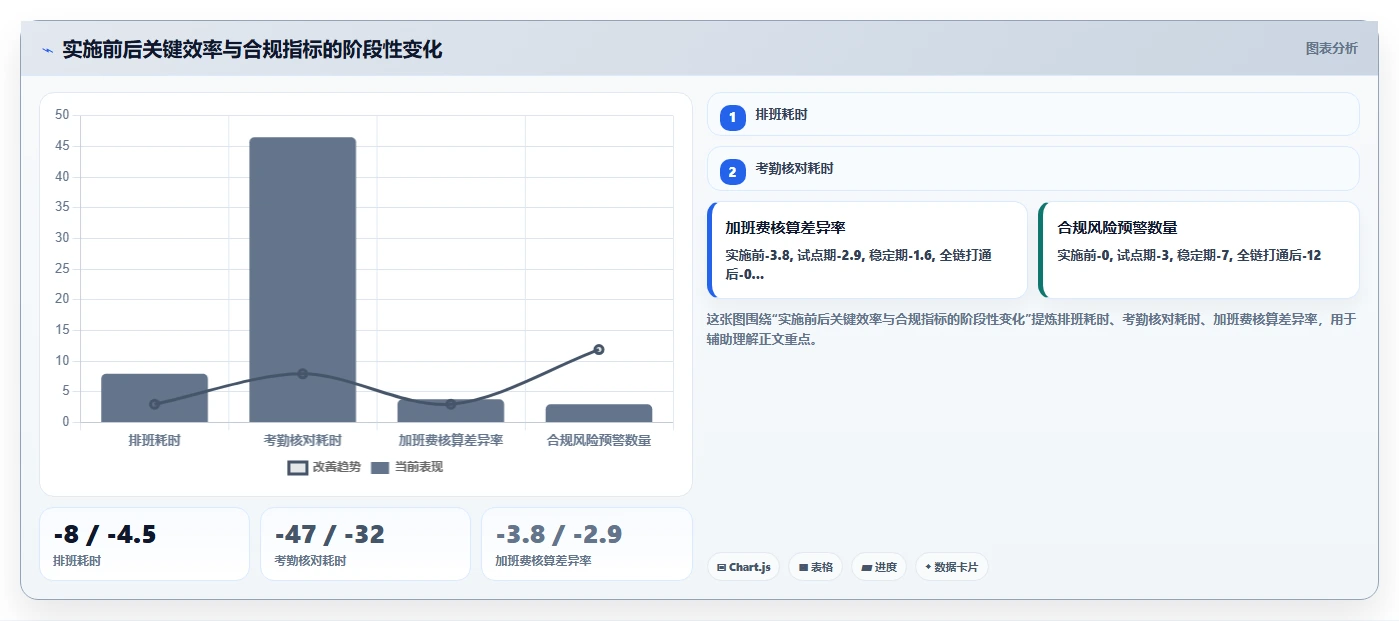Click the x-axis label 排班耗时
Screen dimensions: 1399x621
pyautogui.click(x=154, y=440)
